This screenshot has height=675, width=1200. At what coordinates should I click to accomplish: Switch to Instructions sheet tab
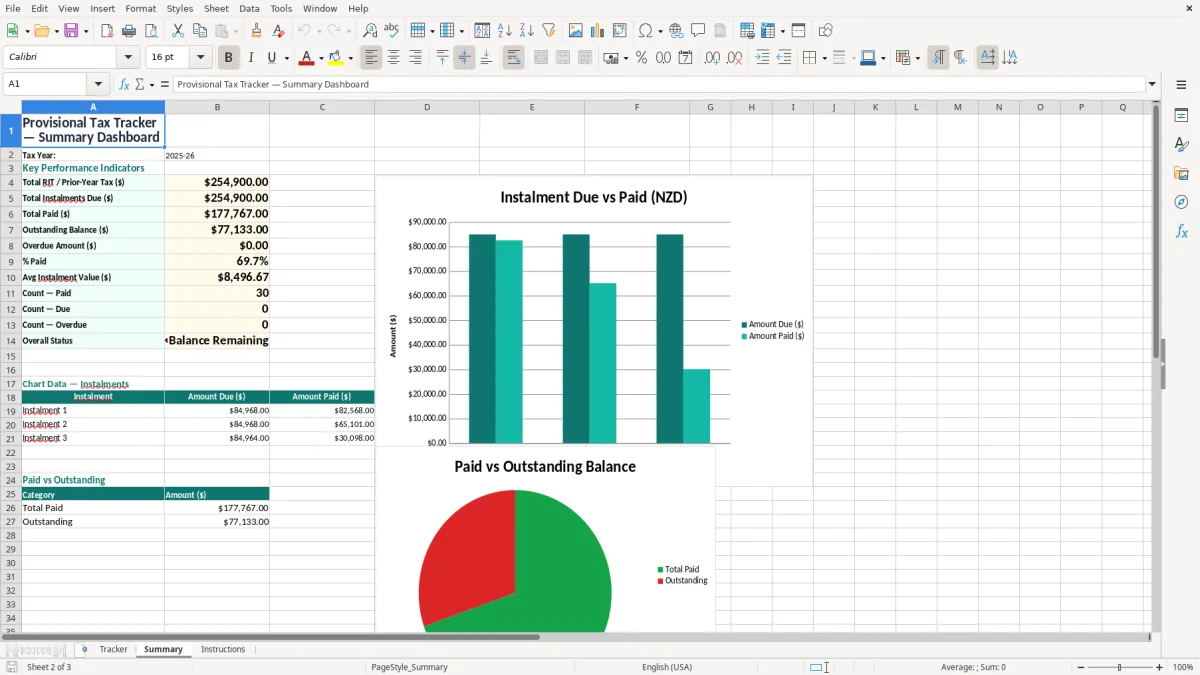223,649
